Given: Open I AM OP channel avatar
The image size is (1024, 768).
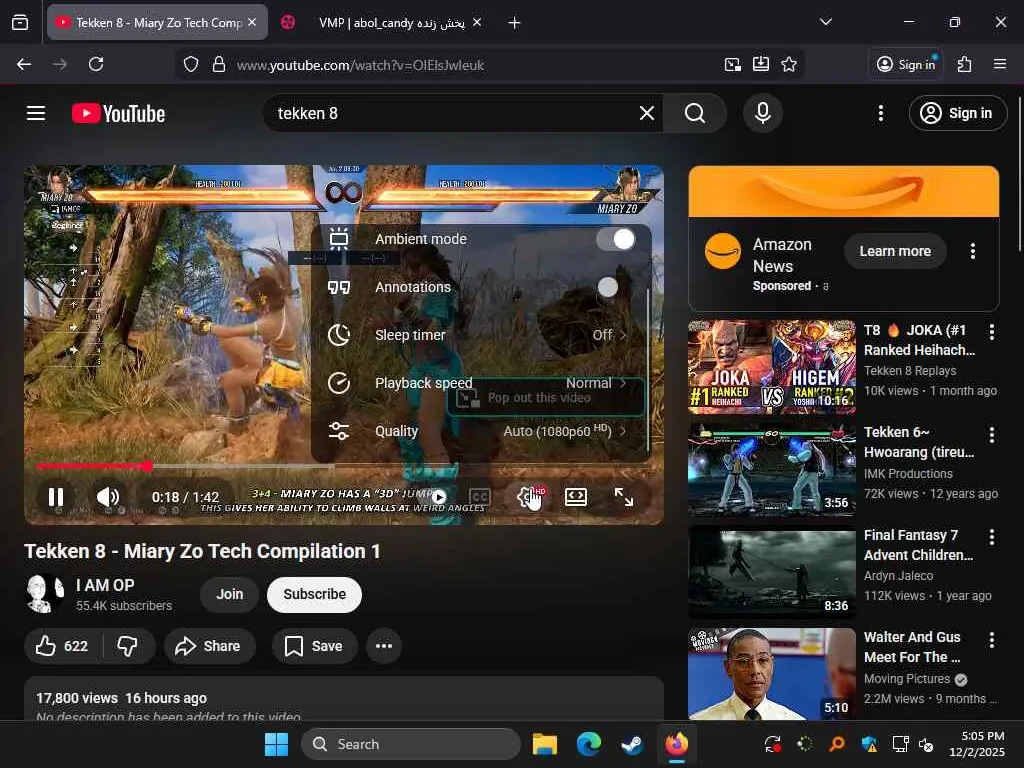Looking at the screenshot, I should coord(44,594).
